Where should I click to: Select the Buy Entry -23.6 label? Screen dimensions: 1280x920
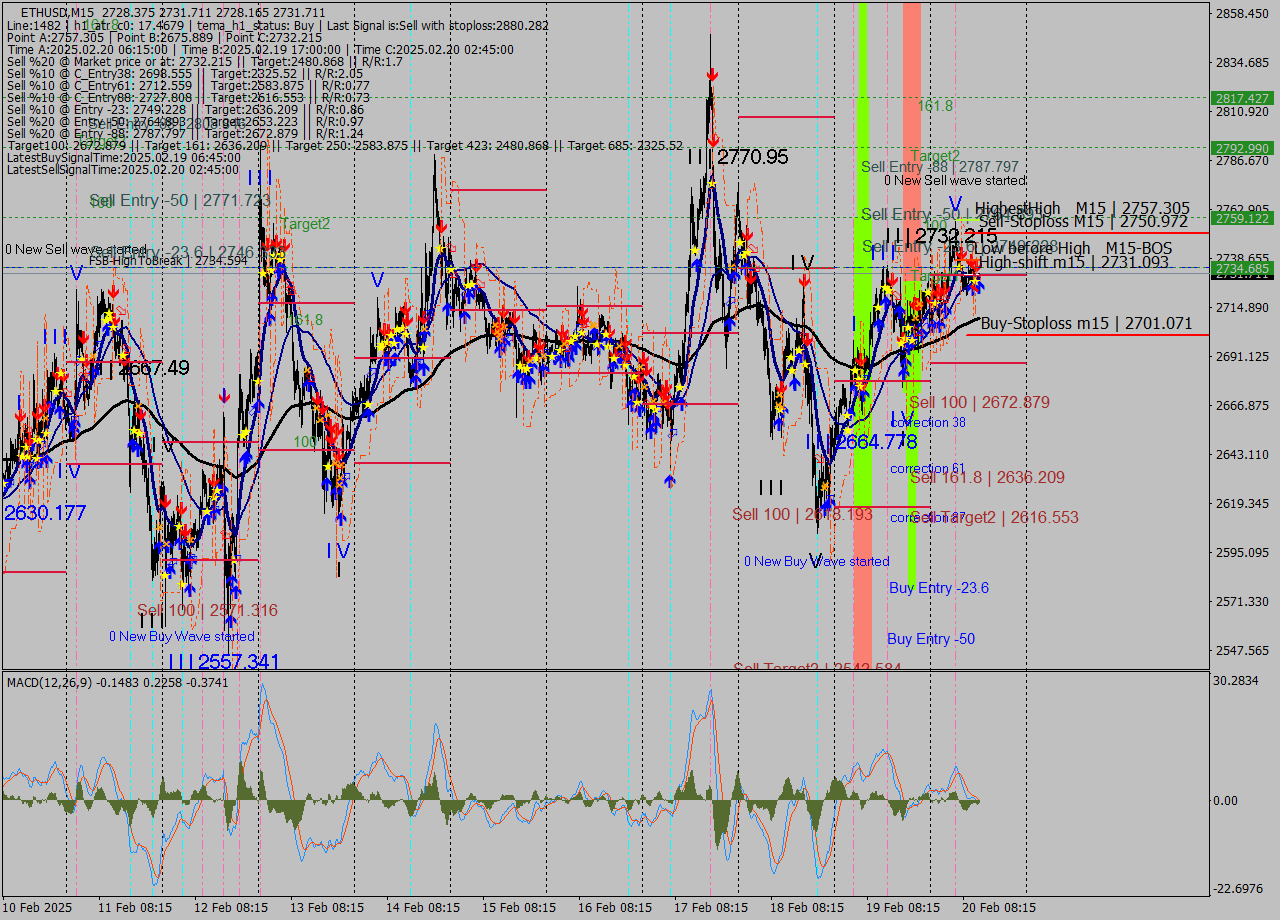tap(940, 588)
